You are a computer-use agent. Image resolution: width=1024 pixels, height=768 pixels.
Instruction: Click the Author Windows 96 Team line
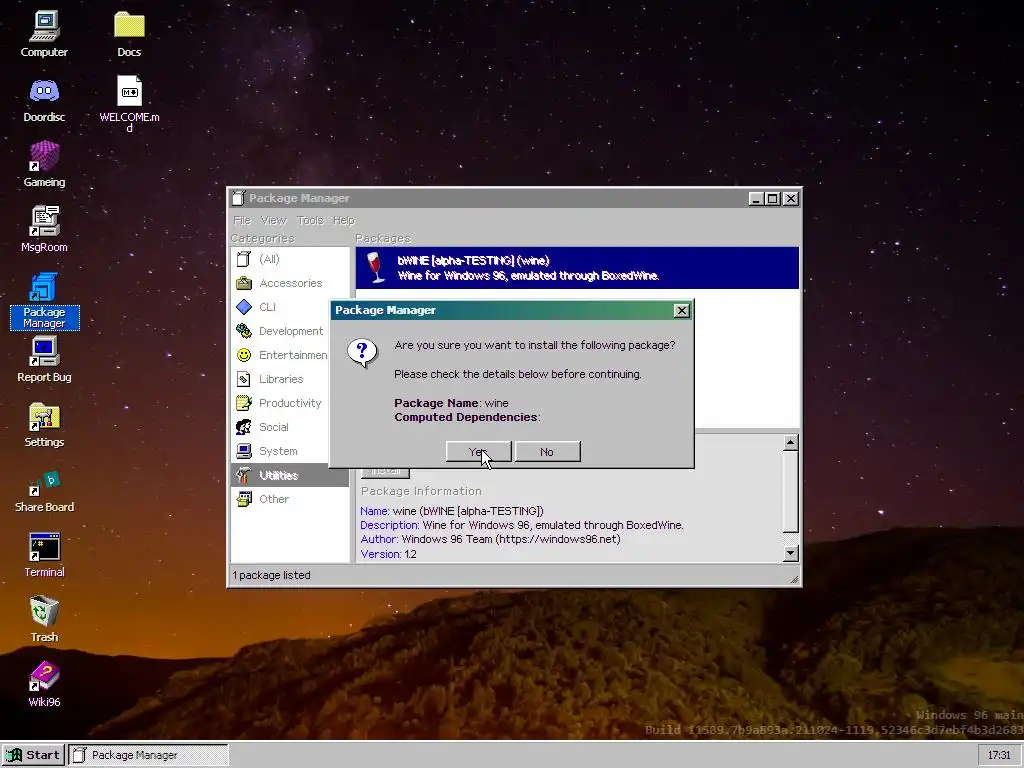click(490, 539)
